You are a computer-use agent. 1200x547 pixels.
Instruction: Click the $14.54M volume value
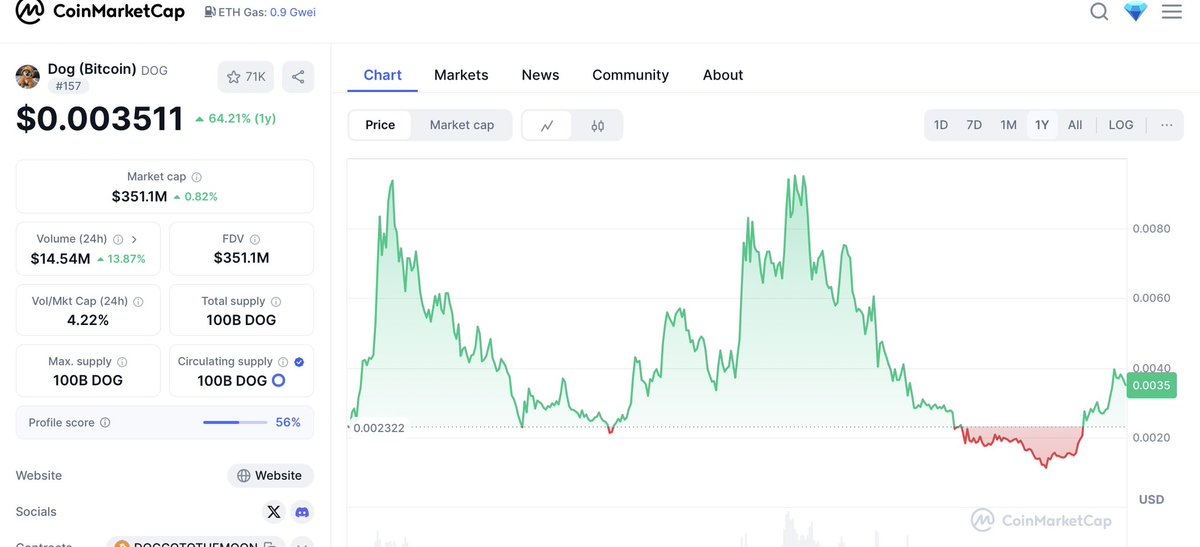(x=60, y=258)
